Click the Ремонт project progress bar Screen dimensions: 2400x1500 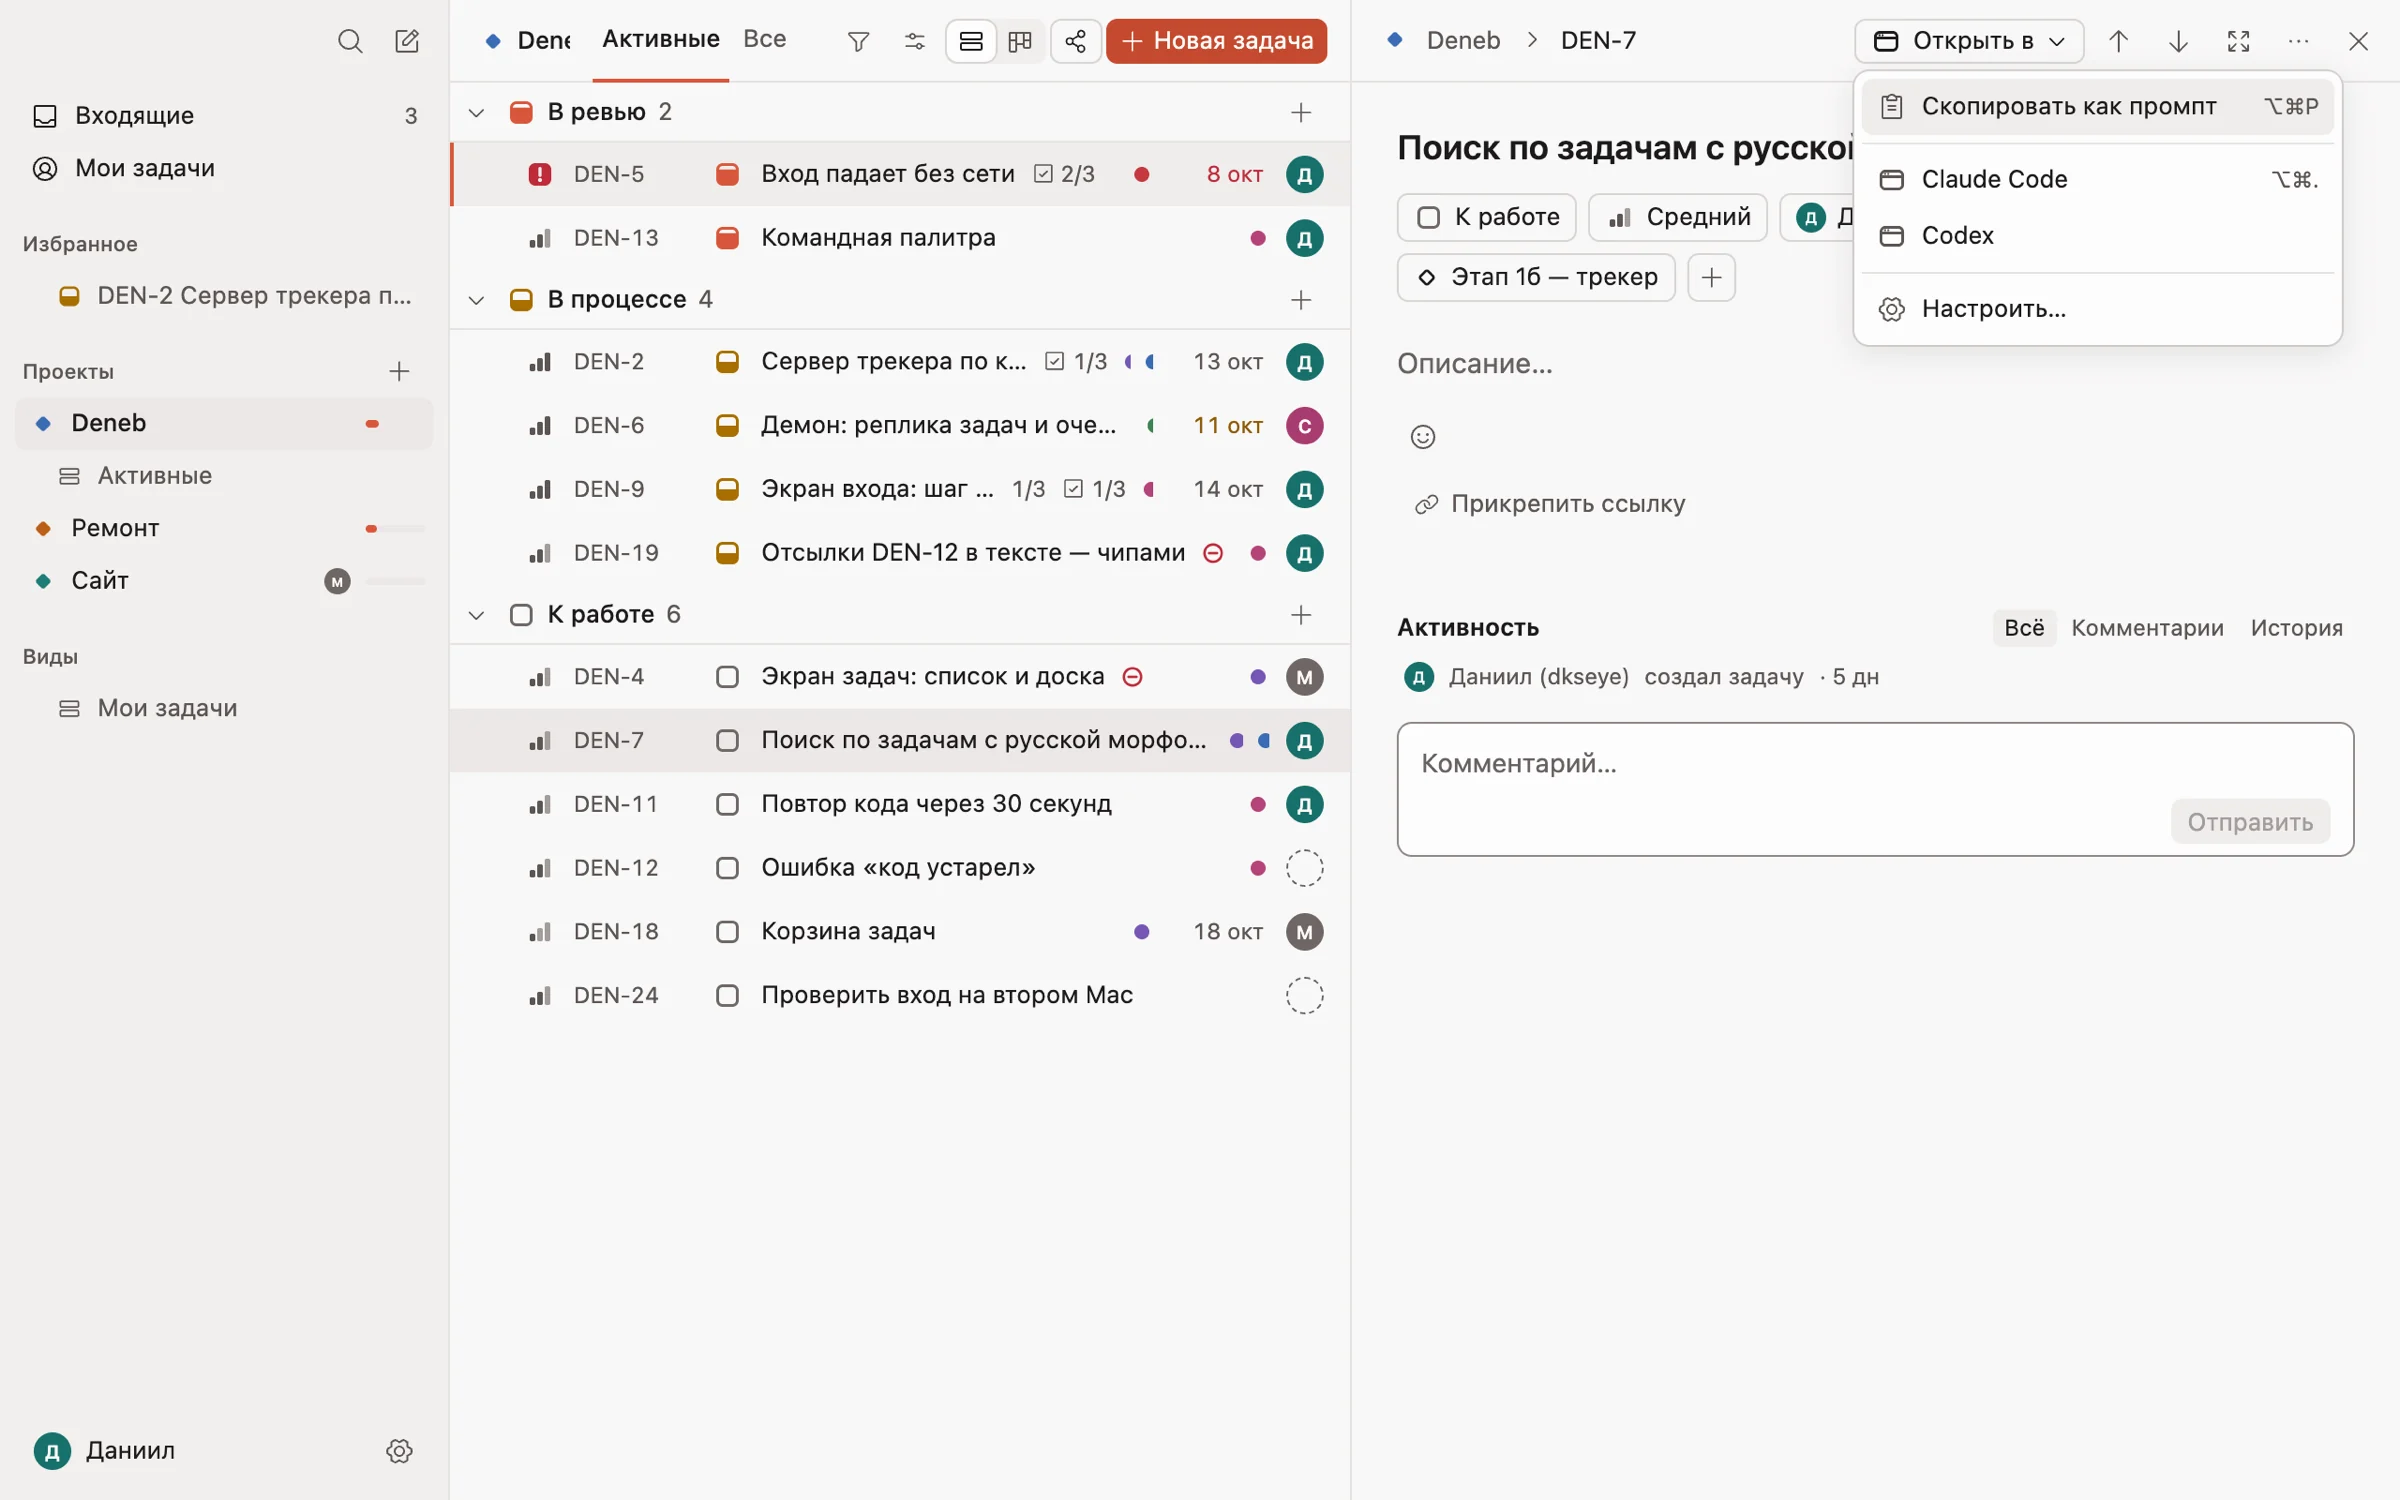click(x=396, y=528)
